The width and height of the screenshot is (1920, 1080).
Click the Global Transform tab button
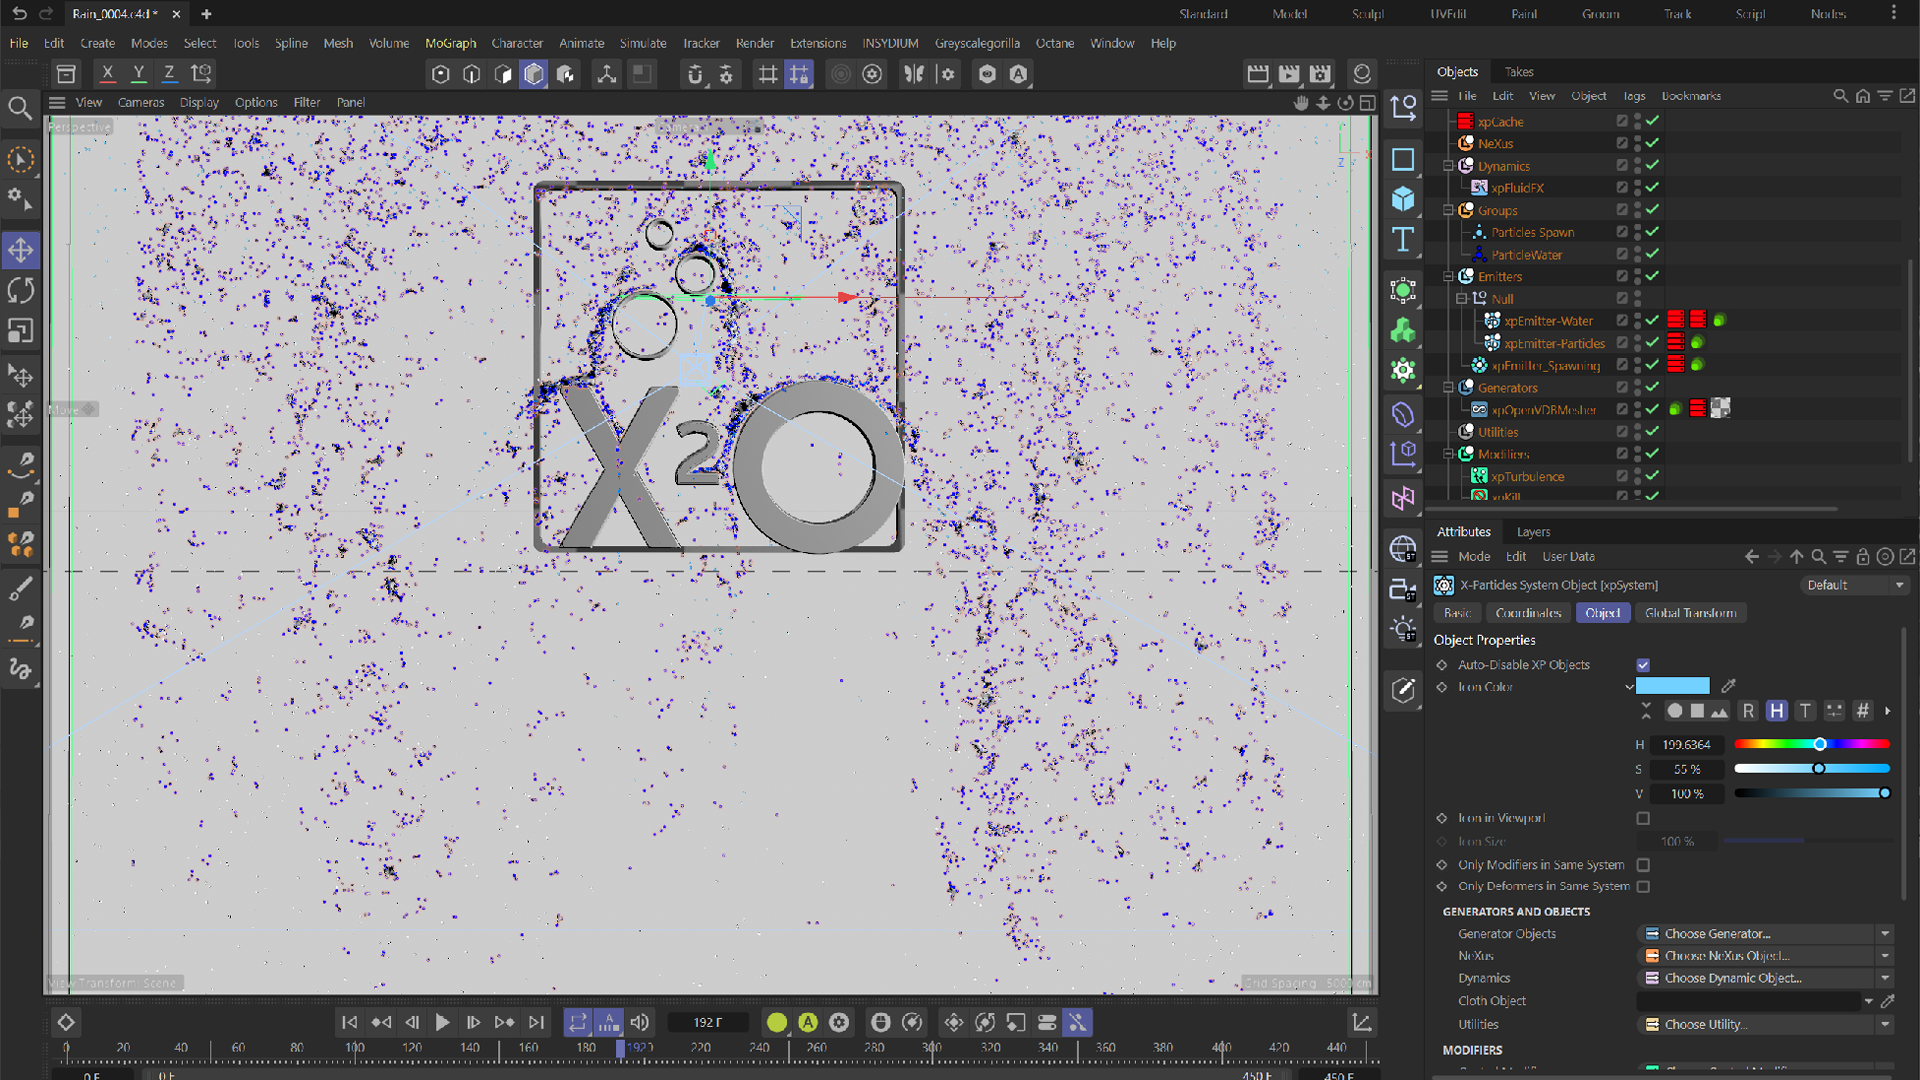point(1690,613)
